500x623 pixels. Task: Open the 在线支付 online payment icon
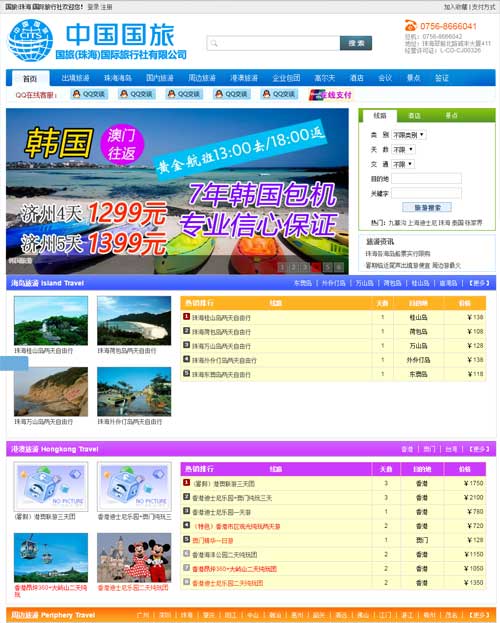330,95
